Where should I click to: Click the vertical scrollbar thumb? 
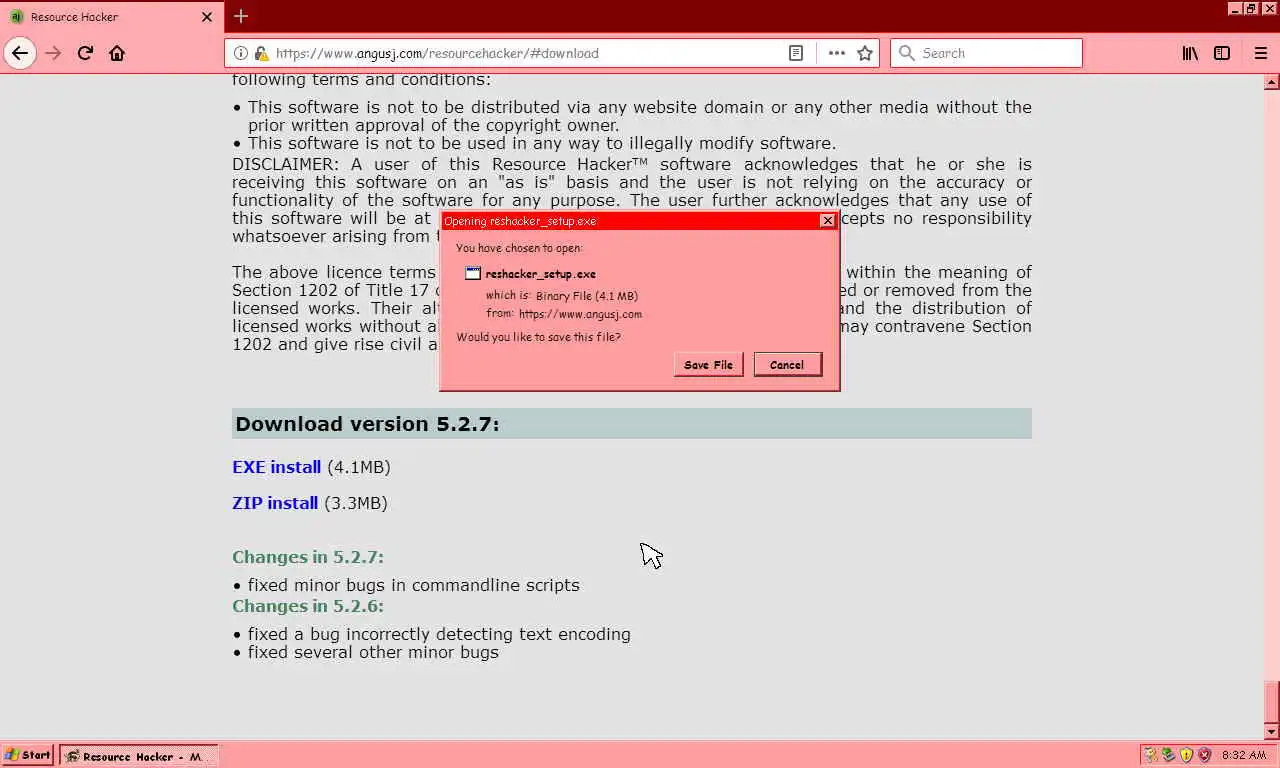1272,701
